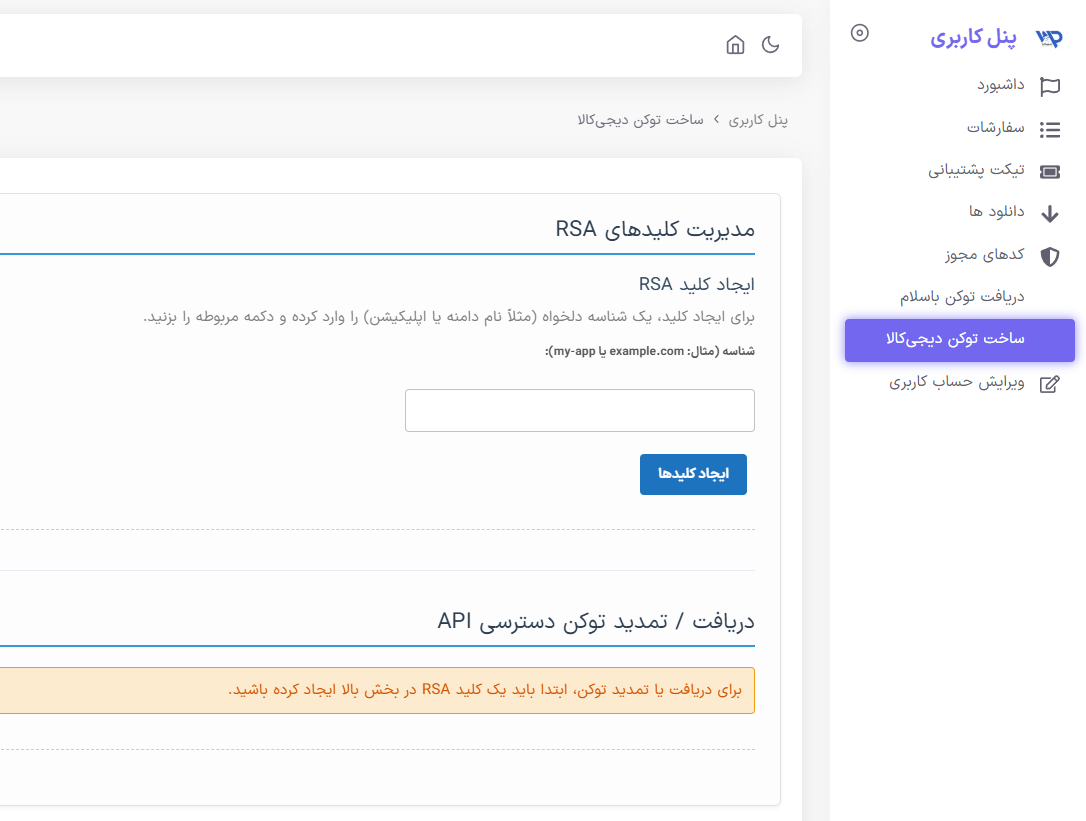Click the داشبورد flag icon
Viewport: 1086px width, 821px height.
click(x=1050, y=86)
